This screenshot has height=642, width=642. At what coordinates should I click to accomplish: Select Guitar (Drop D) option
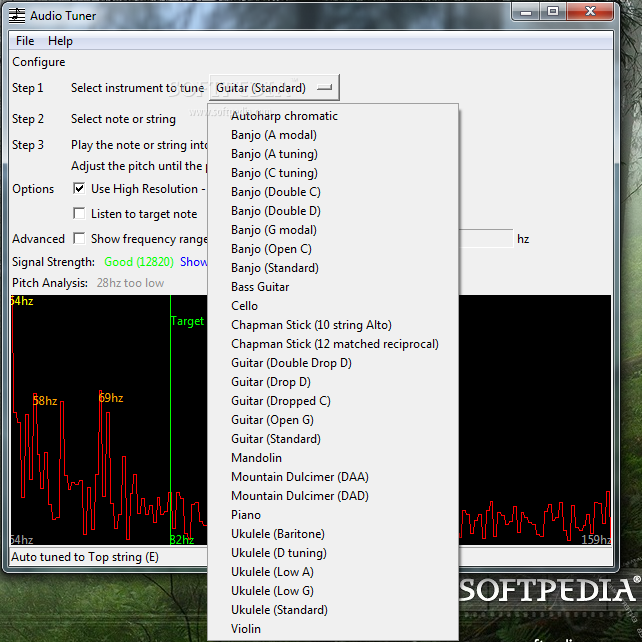pos(333,382)
